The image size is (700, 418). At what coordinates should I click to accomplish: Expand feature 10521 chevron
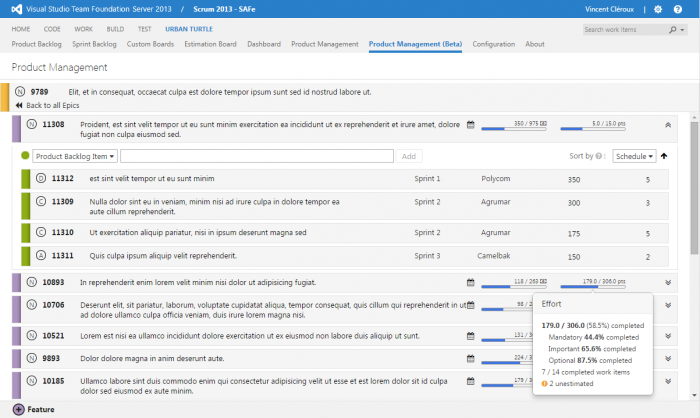tap(668, 336)
